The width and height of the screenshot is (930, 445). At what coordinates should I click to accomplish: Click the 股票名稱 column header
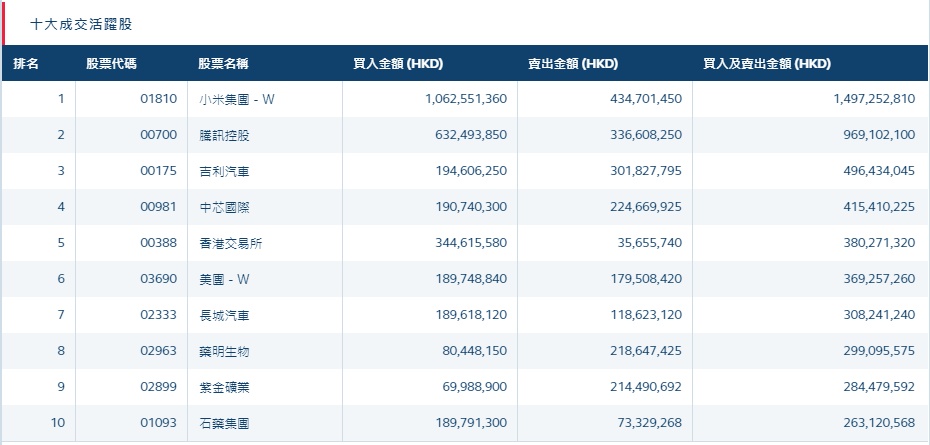pos(223,64)
